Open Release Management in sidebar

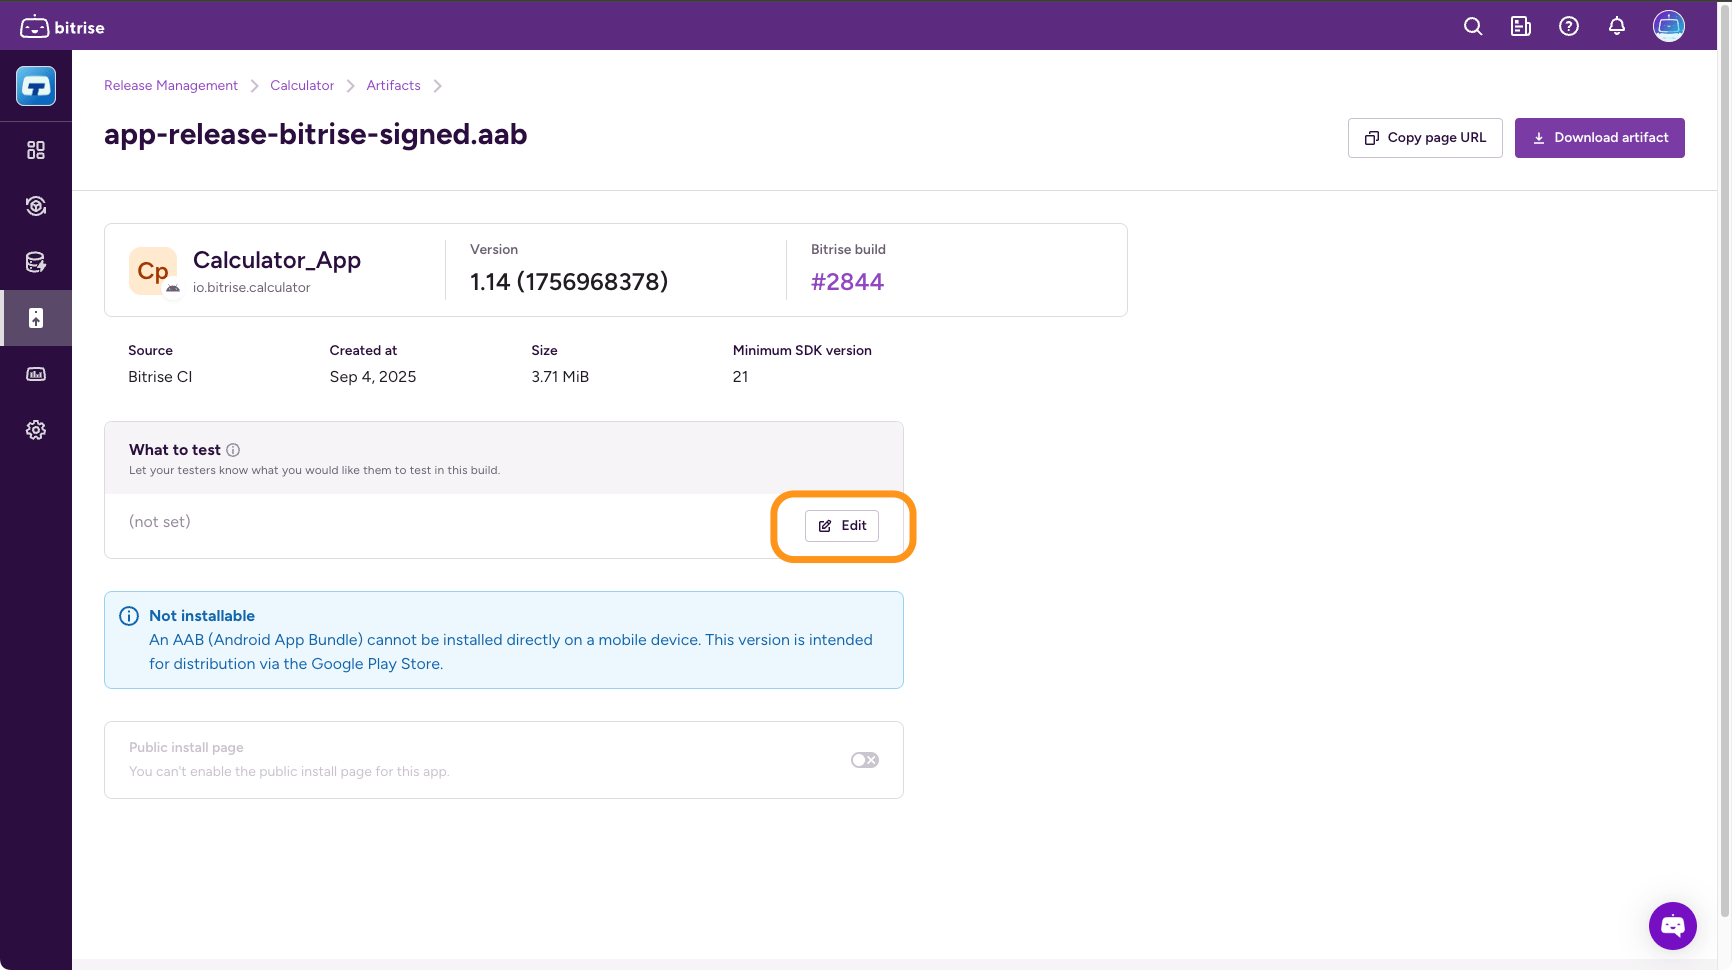[x=36, y=318]
